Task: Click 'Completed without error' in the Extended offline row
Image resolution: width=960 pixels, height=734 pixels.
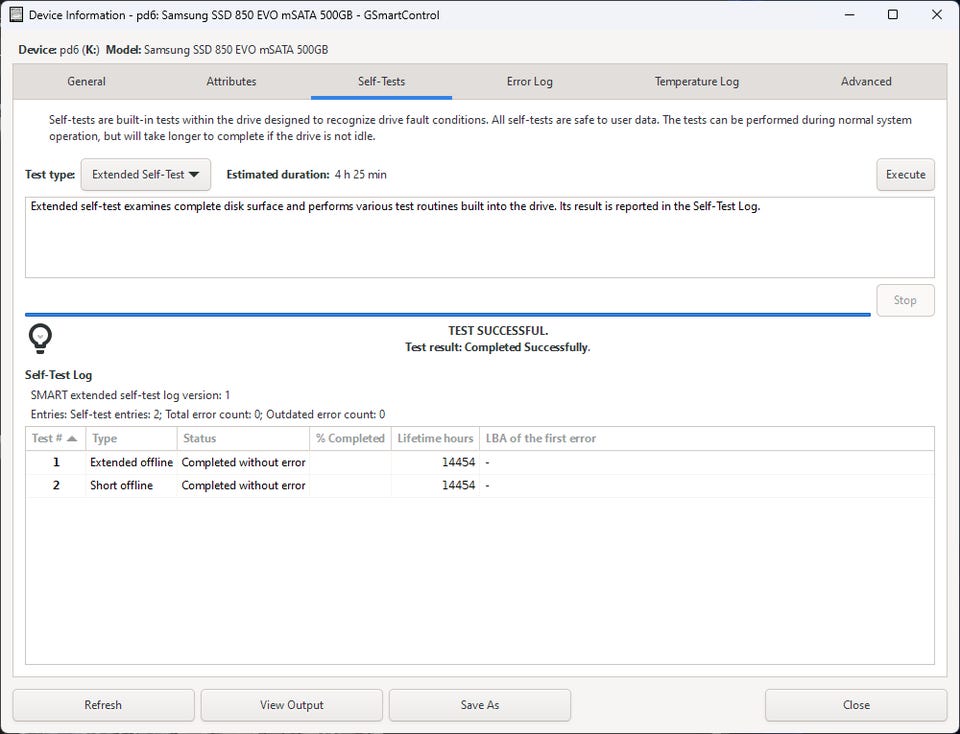Action: point(243,462)
